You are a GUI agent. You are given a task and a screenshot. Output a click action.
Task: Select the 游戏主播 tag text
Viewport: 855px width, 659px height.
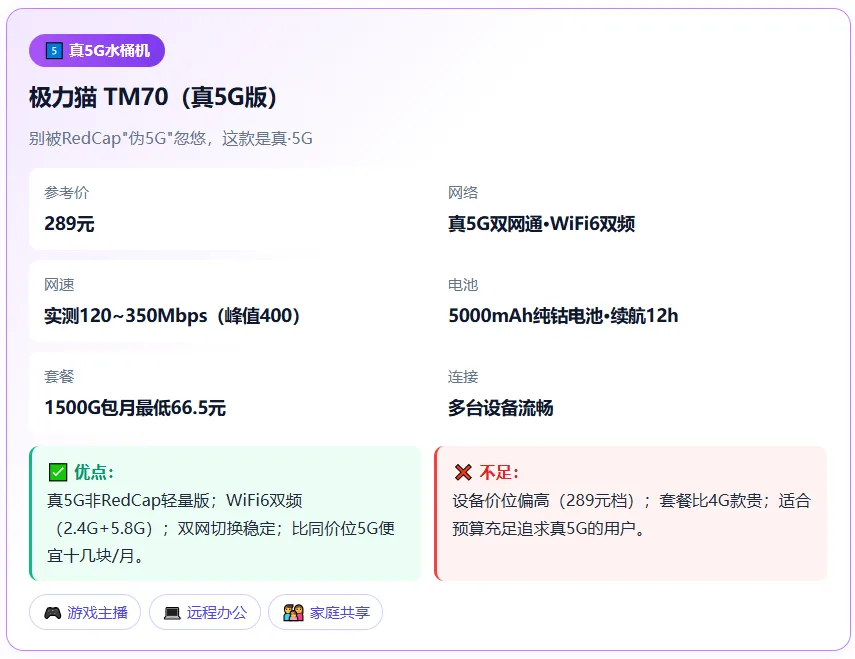coord(98,613)
